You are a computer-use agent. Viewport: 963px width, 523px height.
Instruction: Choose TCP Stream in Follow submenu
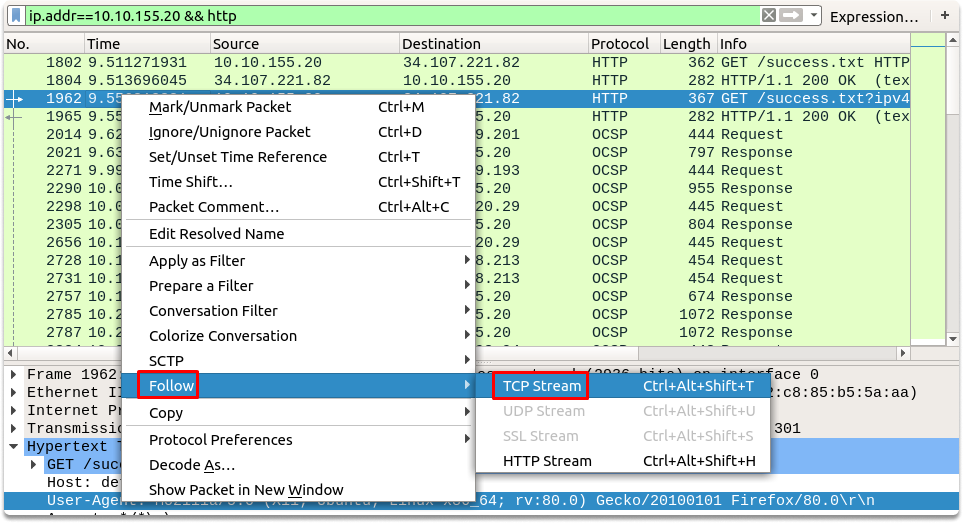click(623, 386)
